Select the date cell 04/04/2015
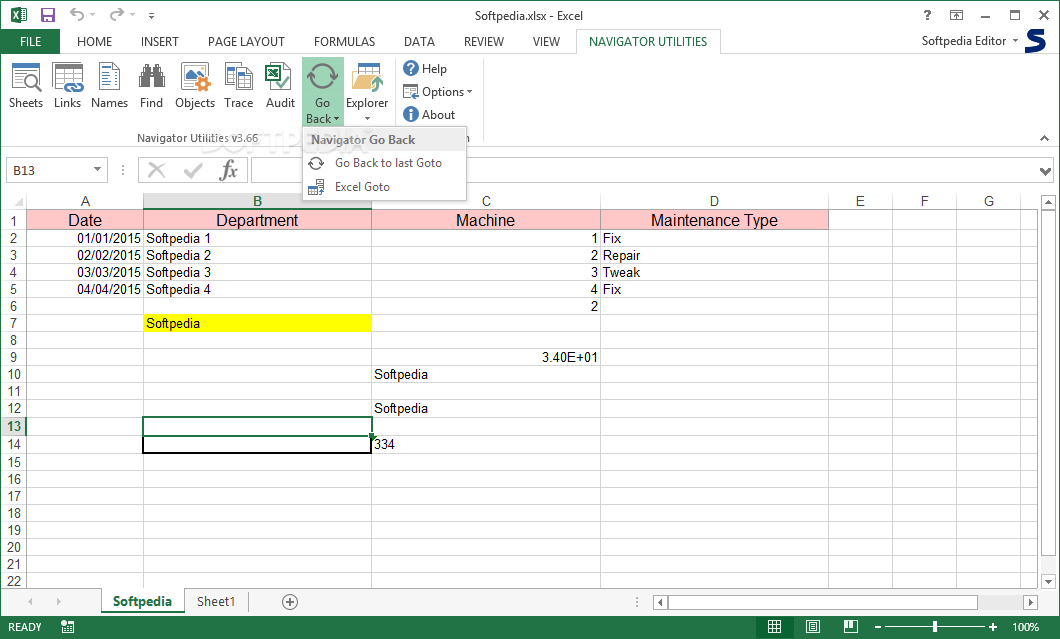1060x639 pixels. pos(85,289)
